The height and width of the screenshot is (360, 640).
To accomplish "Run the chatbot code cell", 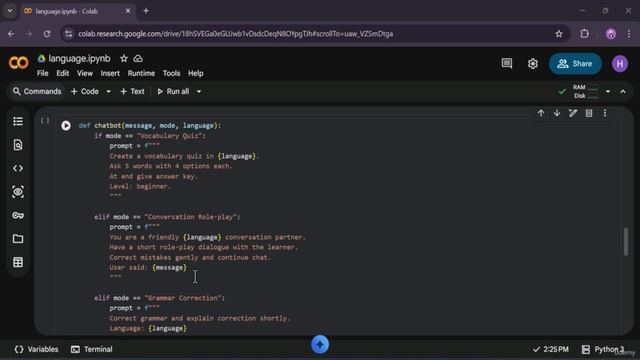I will [x=66, y=125].
